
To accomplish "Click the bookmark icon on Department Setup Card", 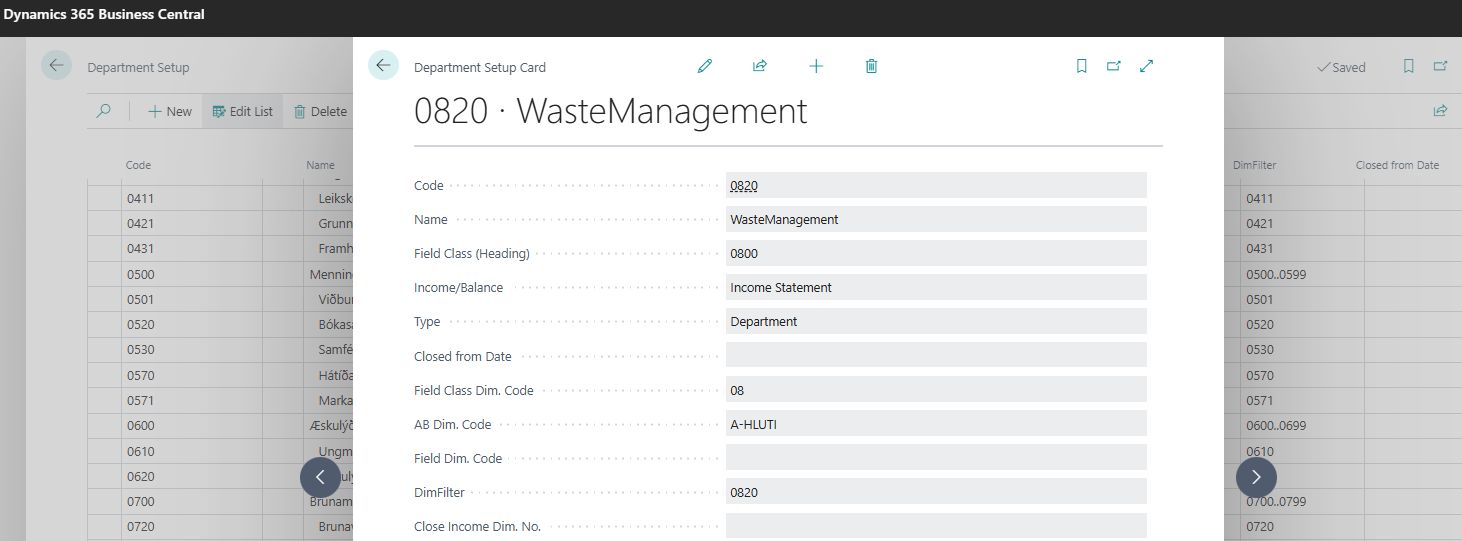I will point(1081,66).
